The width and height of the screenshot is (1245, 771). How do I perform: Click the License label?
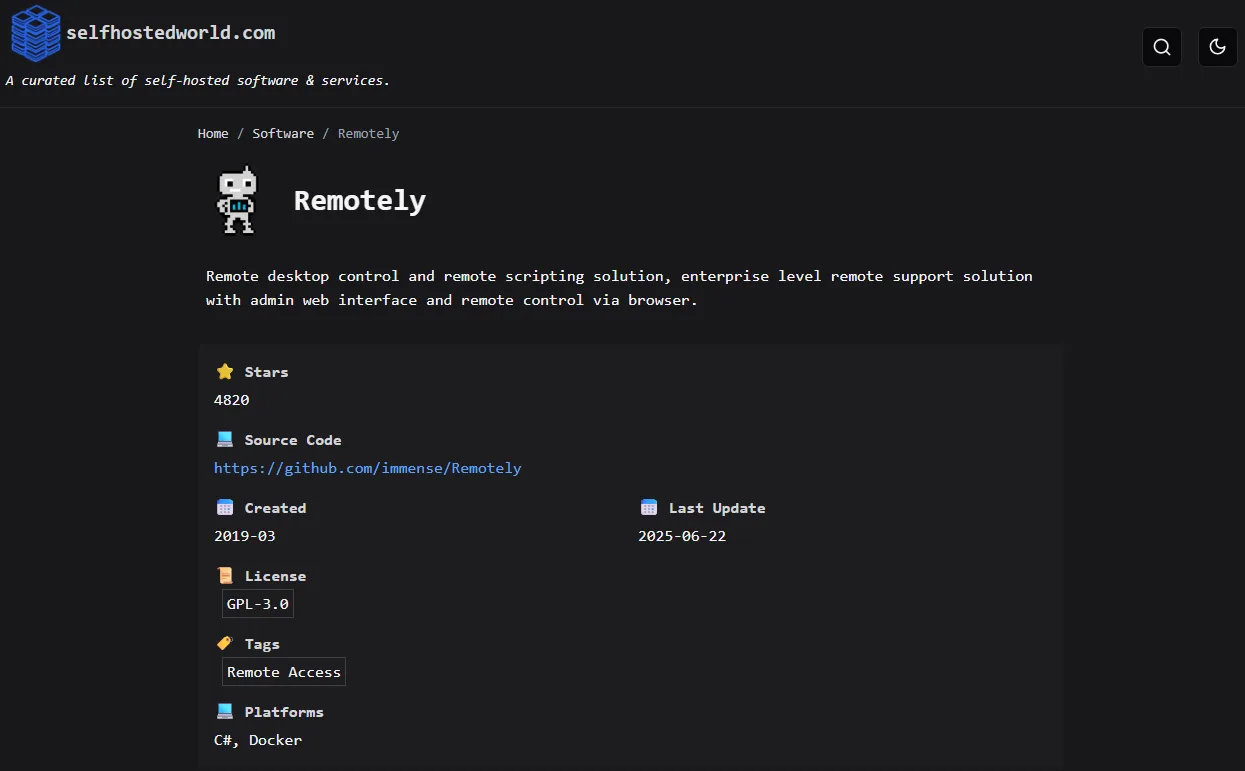[275, 576]
